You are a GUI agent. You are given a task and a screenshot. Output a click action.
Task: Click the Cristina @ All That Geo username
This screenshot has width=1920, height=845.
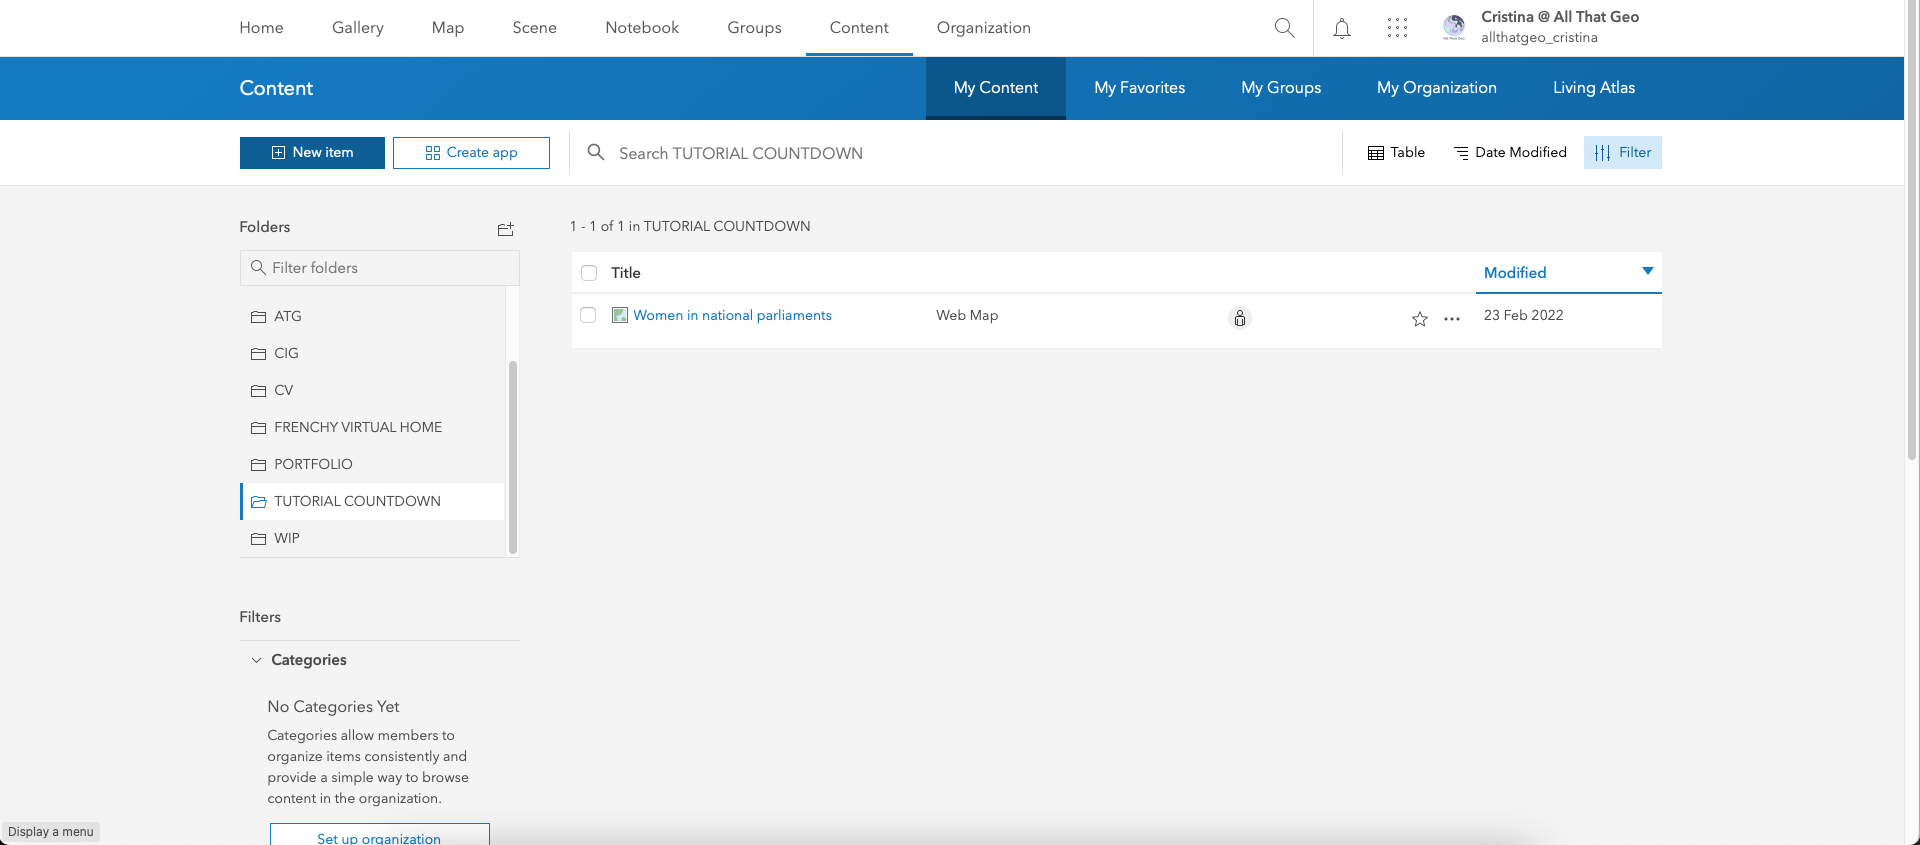[x=1560, y=17]
